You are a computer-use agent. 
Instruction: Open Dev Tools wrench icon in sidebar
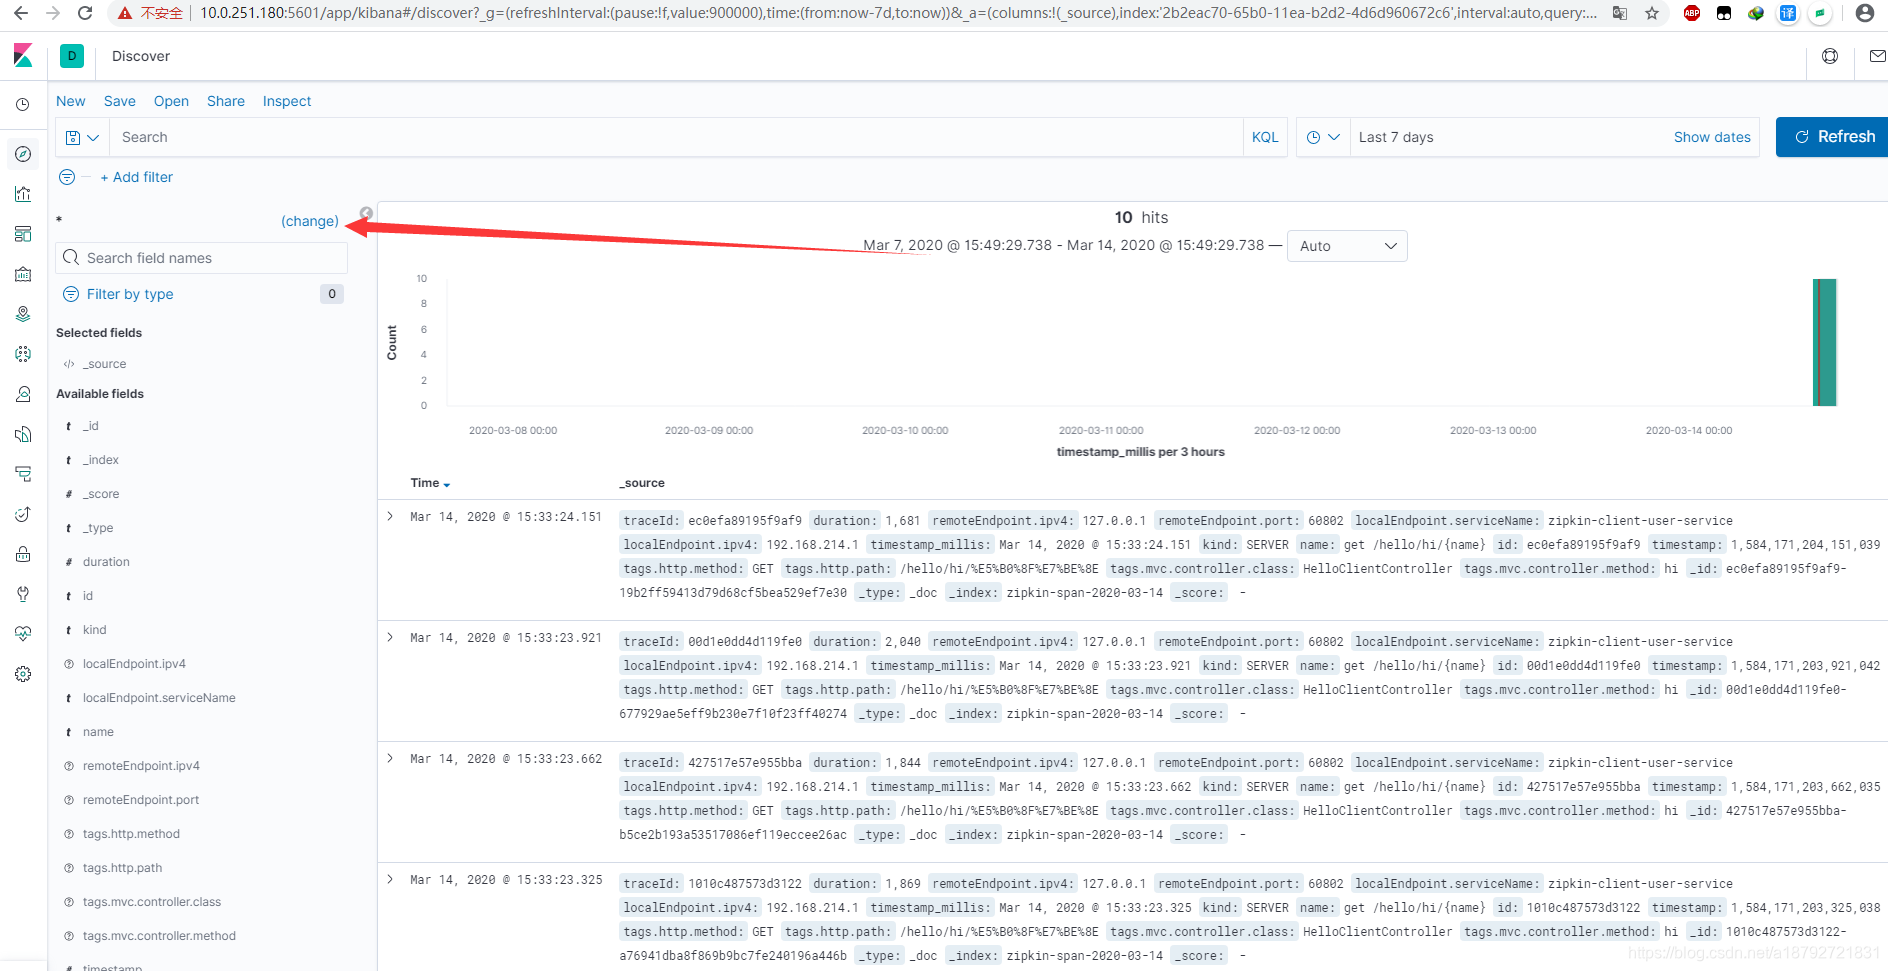pyautogui.click(x=23, y=594)
